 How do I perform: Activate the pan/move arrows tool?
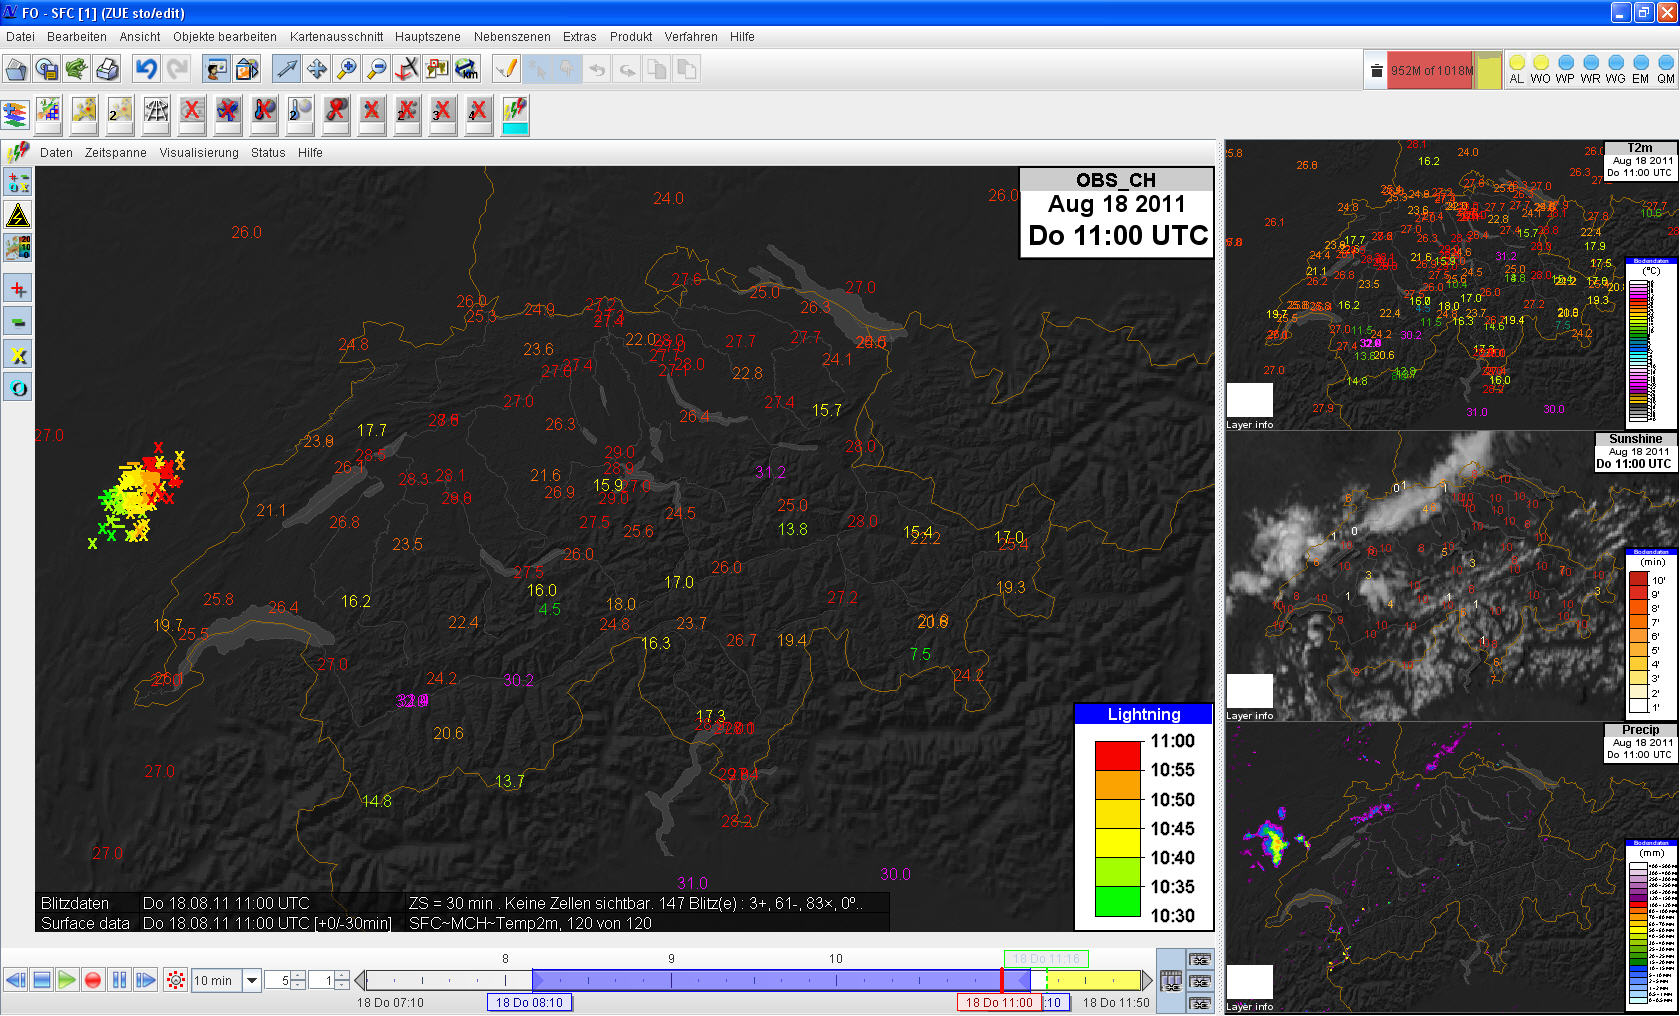(317, 69)
